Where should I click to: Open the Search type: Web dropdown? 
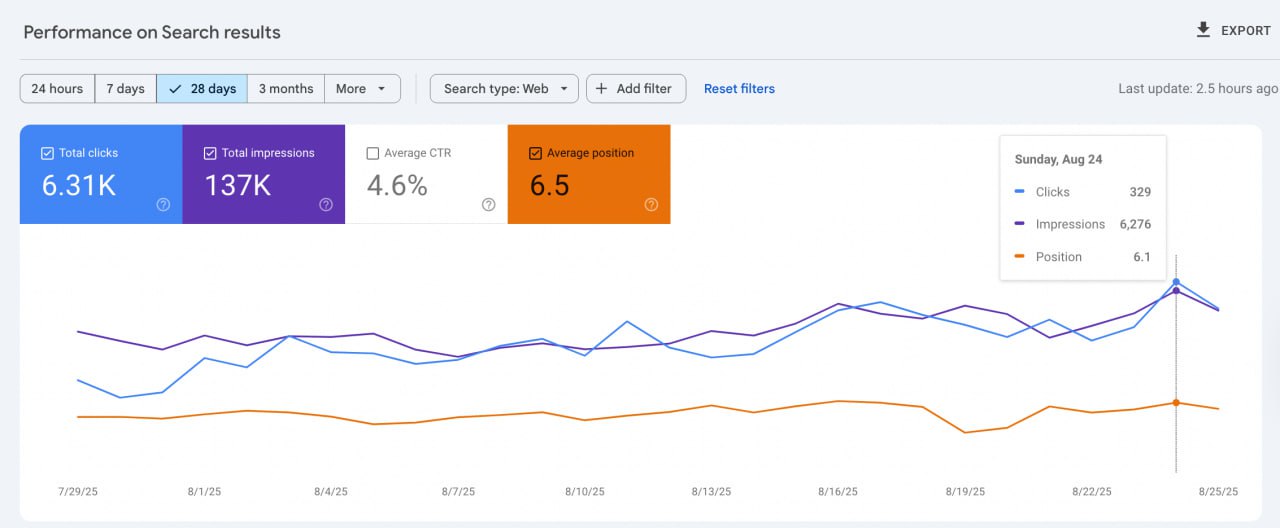coord(504,89)
